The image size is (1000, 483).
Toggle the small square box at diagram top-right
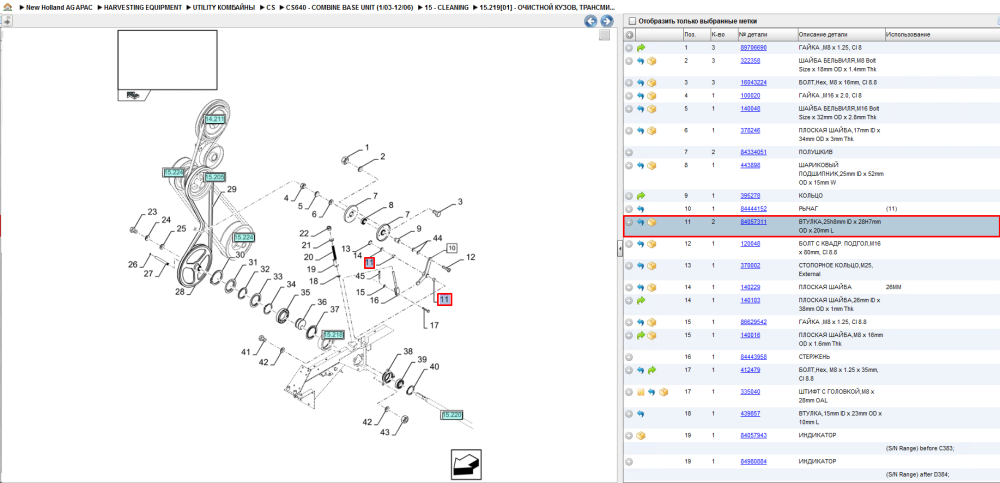click(604, 36)
